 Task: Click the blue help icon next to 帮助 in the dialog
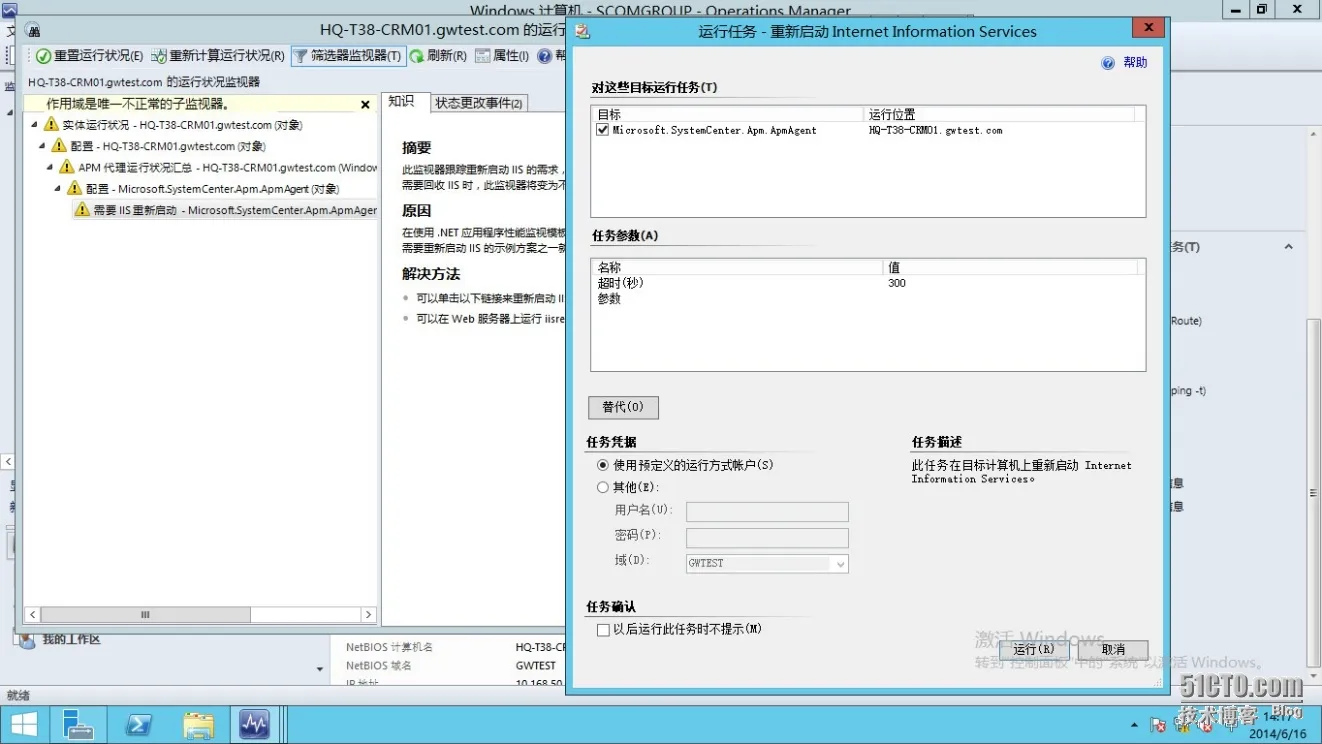point(1108,63)
